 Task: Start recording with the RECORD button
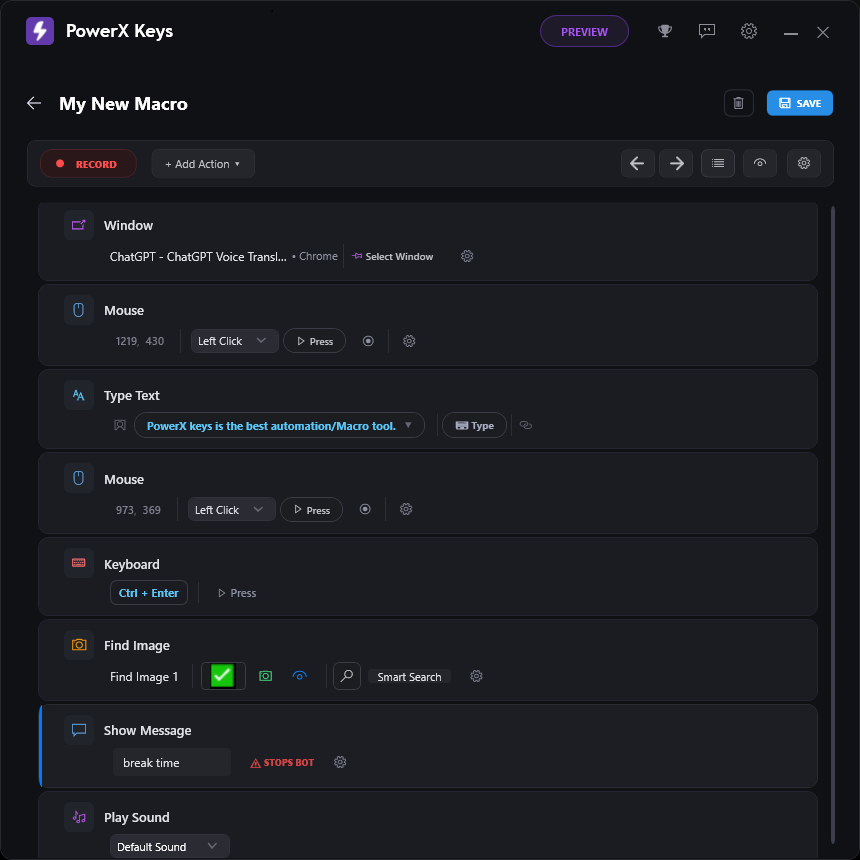(88, 163)
